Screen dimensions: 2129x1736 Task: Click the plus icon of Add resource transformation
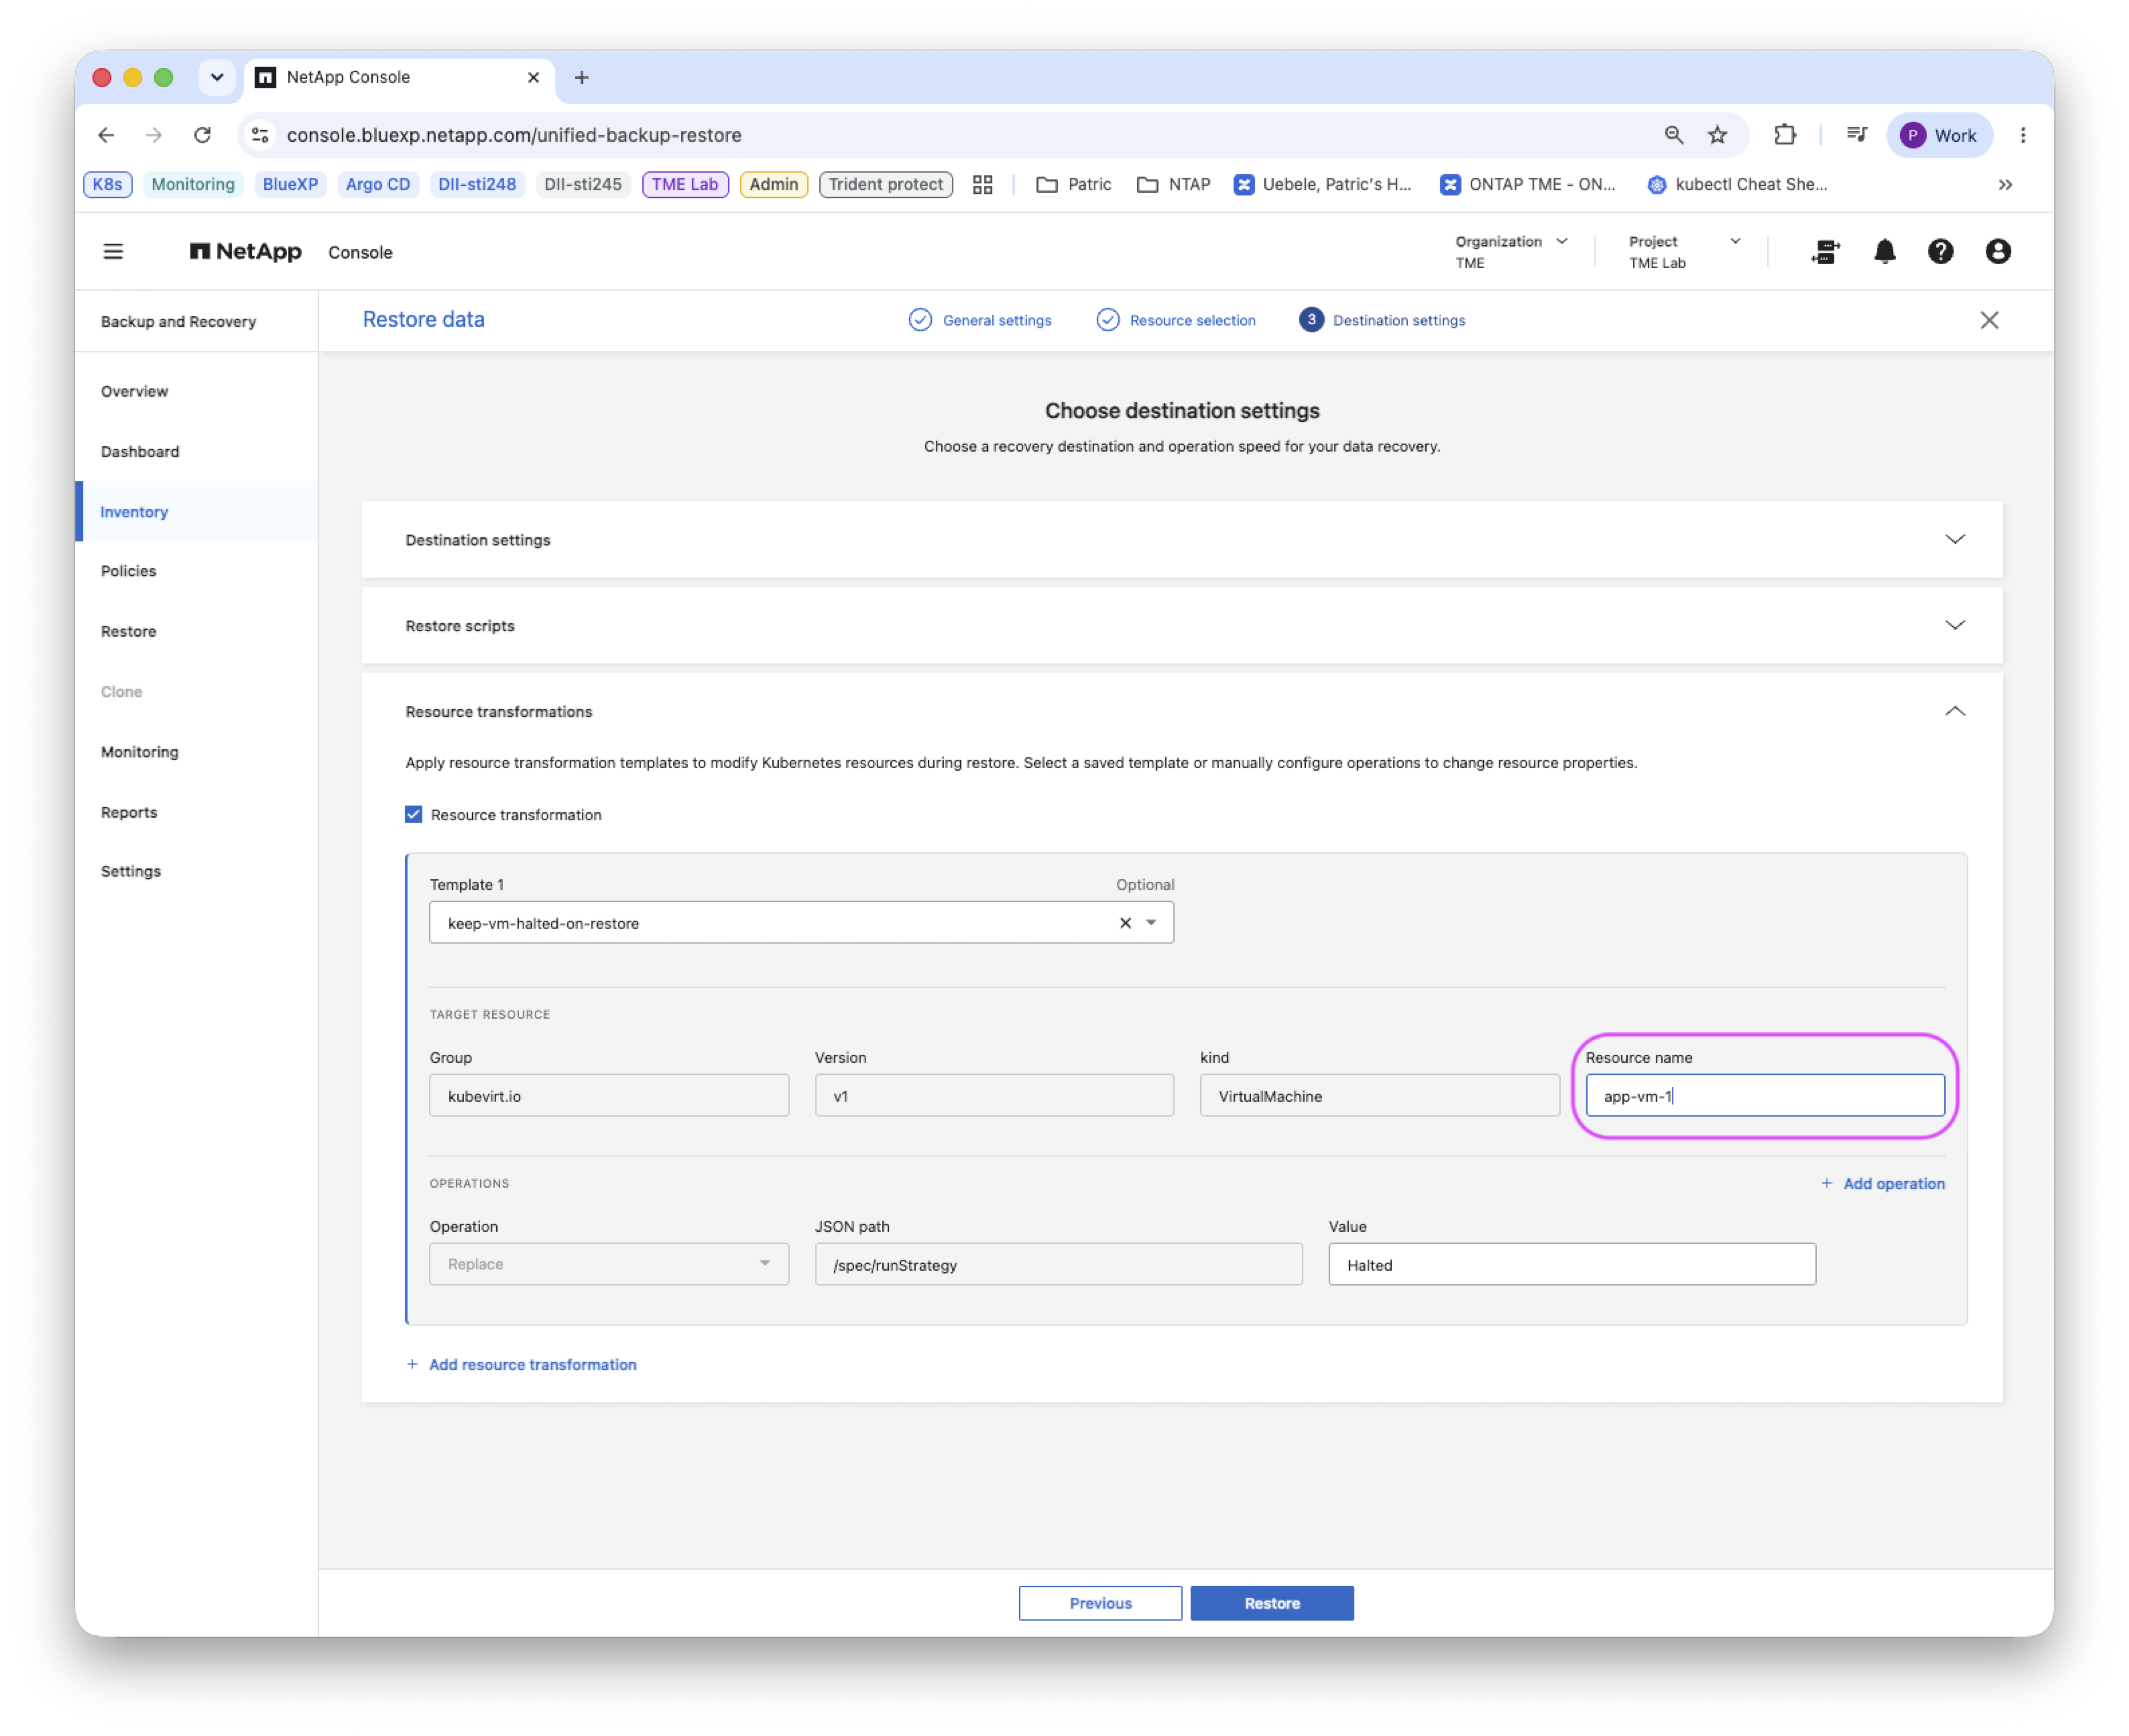412,1364
